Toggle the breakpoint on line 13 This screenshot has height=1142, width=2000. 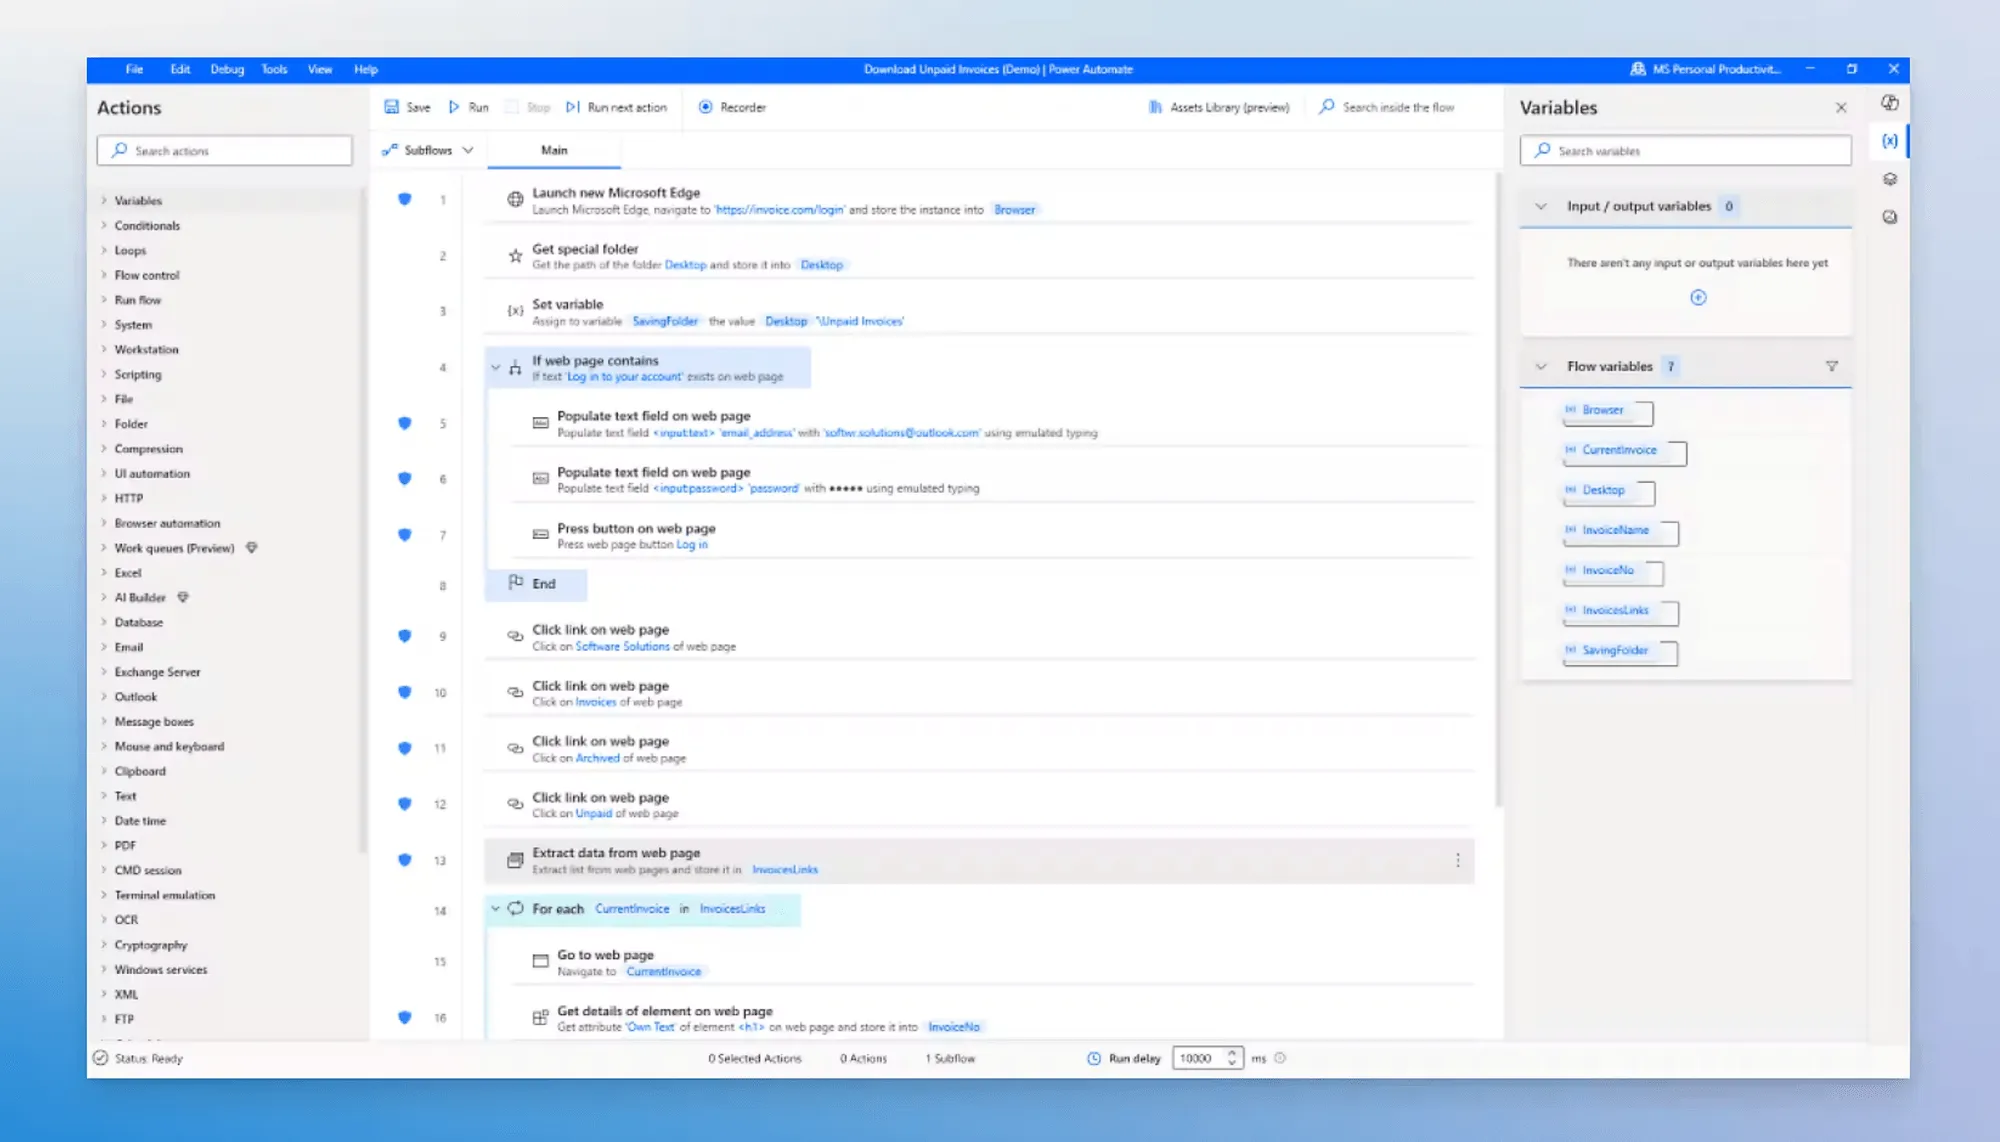(405, 860)
